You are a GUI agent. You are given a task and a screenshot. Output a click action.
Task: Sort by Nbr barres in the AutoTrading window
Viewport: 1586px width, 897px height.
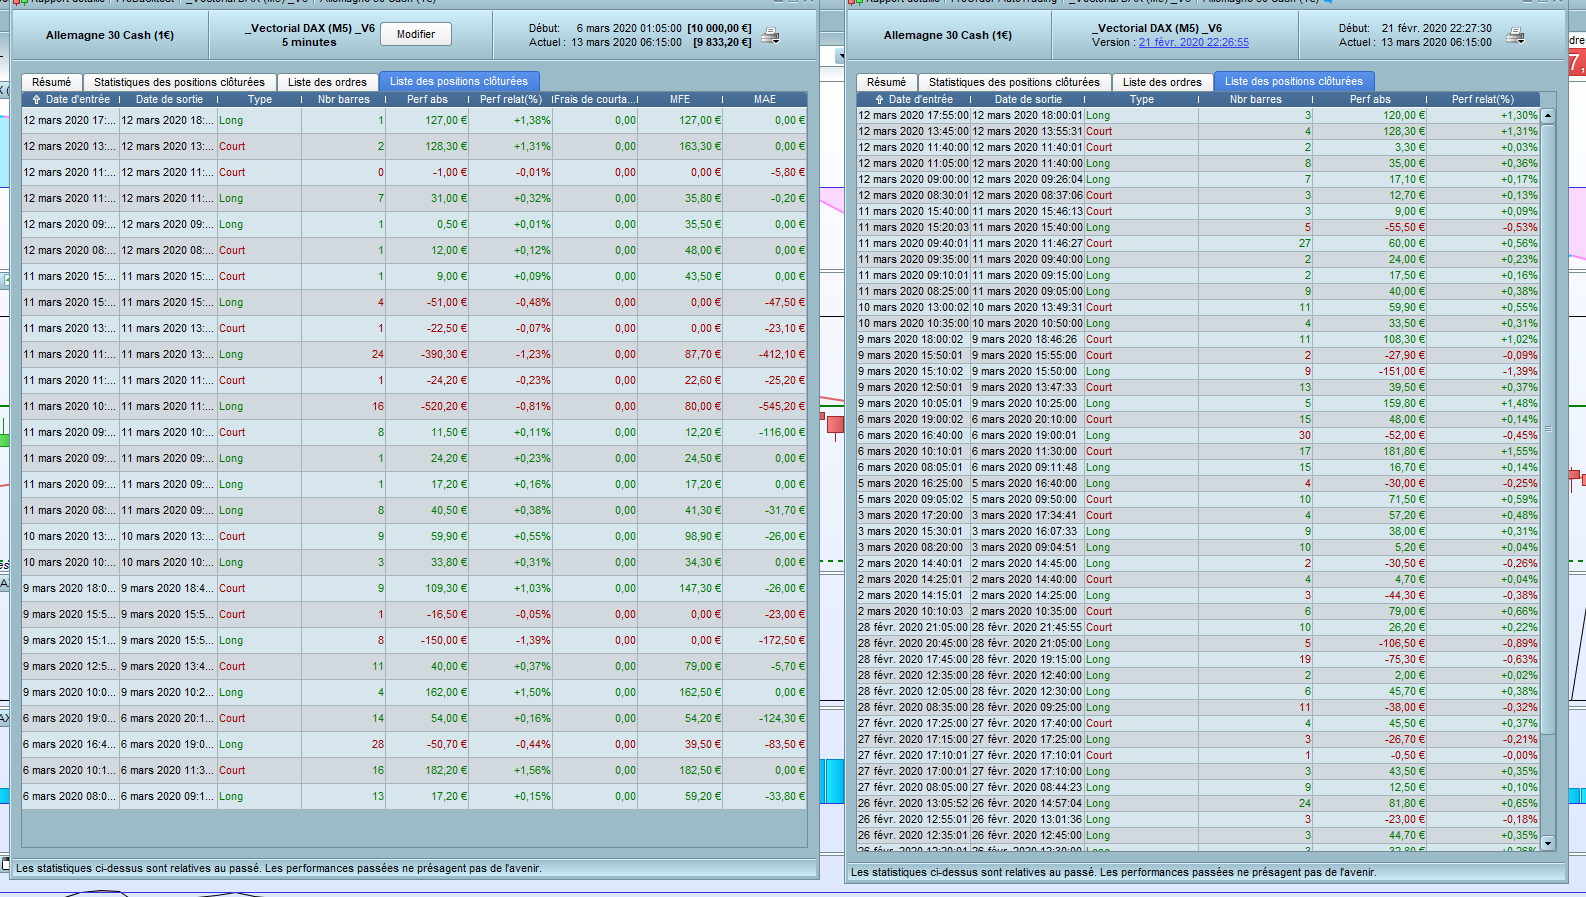pos(1256,100)
